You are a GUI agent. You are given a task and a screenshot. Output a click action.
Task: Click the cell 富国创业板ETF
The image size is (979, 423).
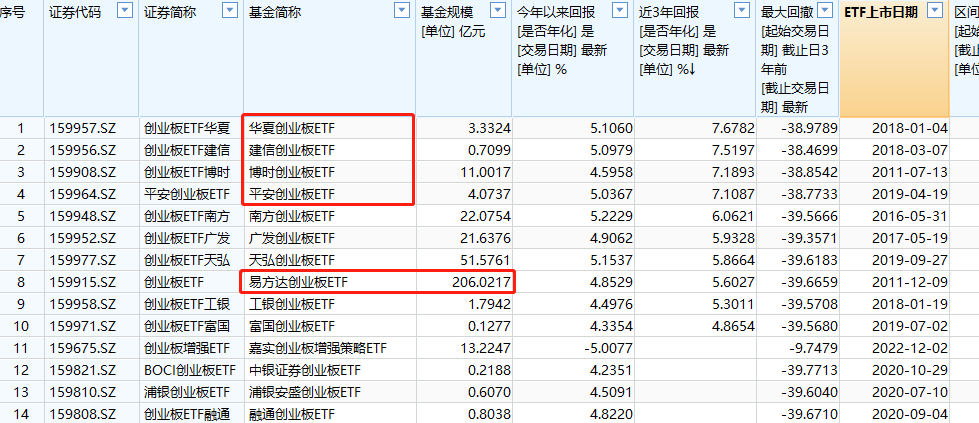330,326
